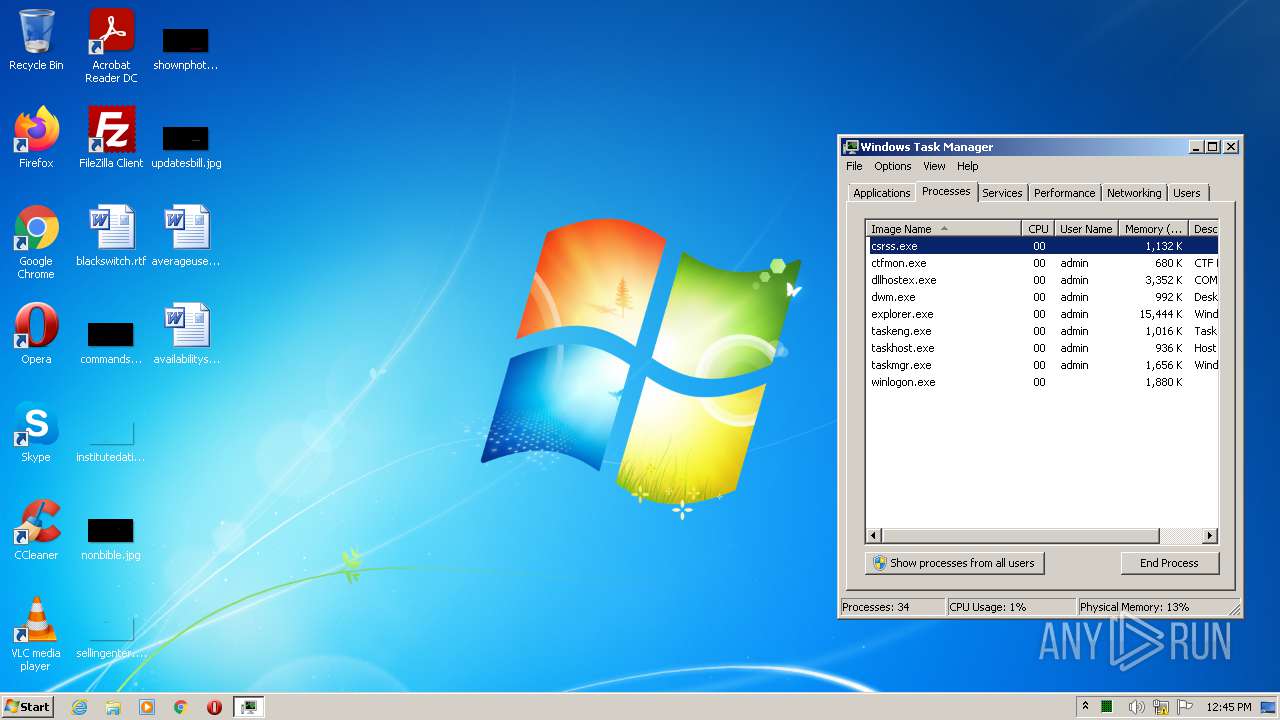1280x720 pixels.
Task: Show hidden system tray icons
Action: point(1085,707)
